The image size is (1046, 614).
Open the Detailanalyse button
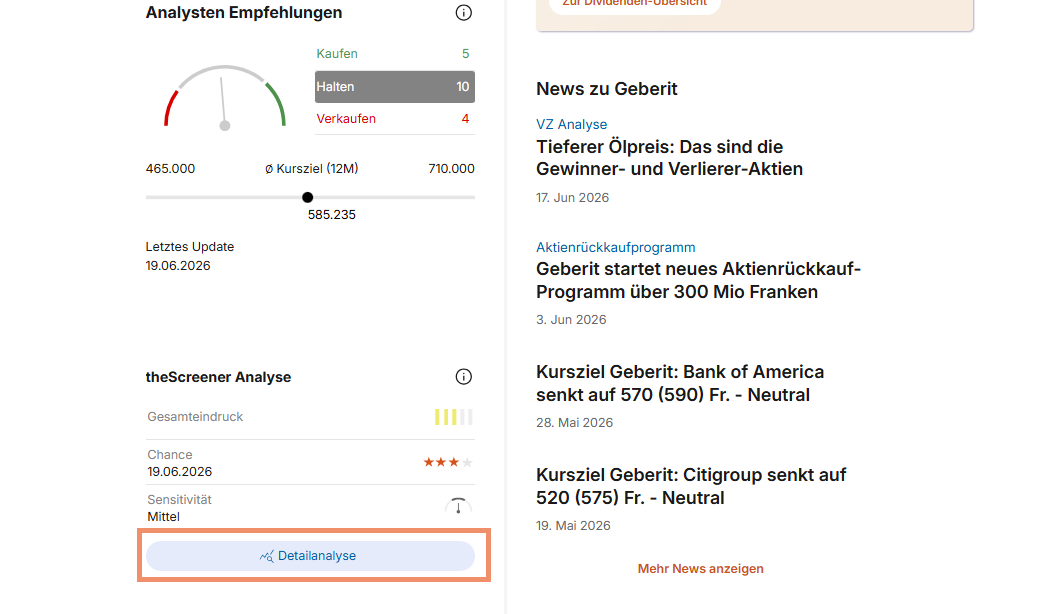[310, 556]
